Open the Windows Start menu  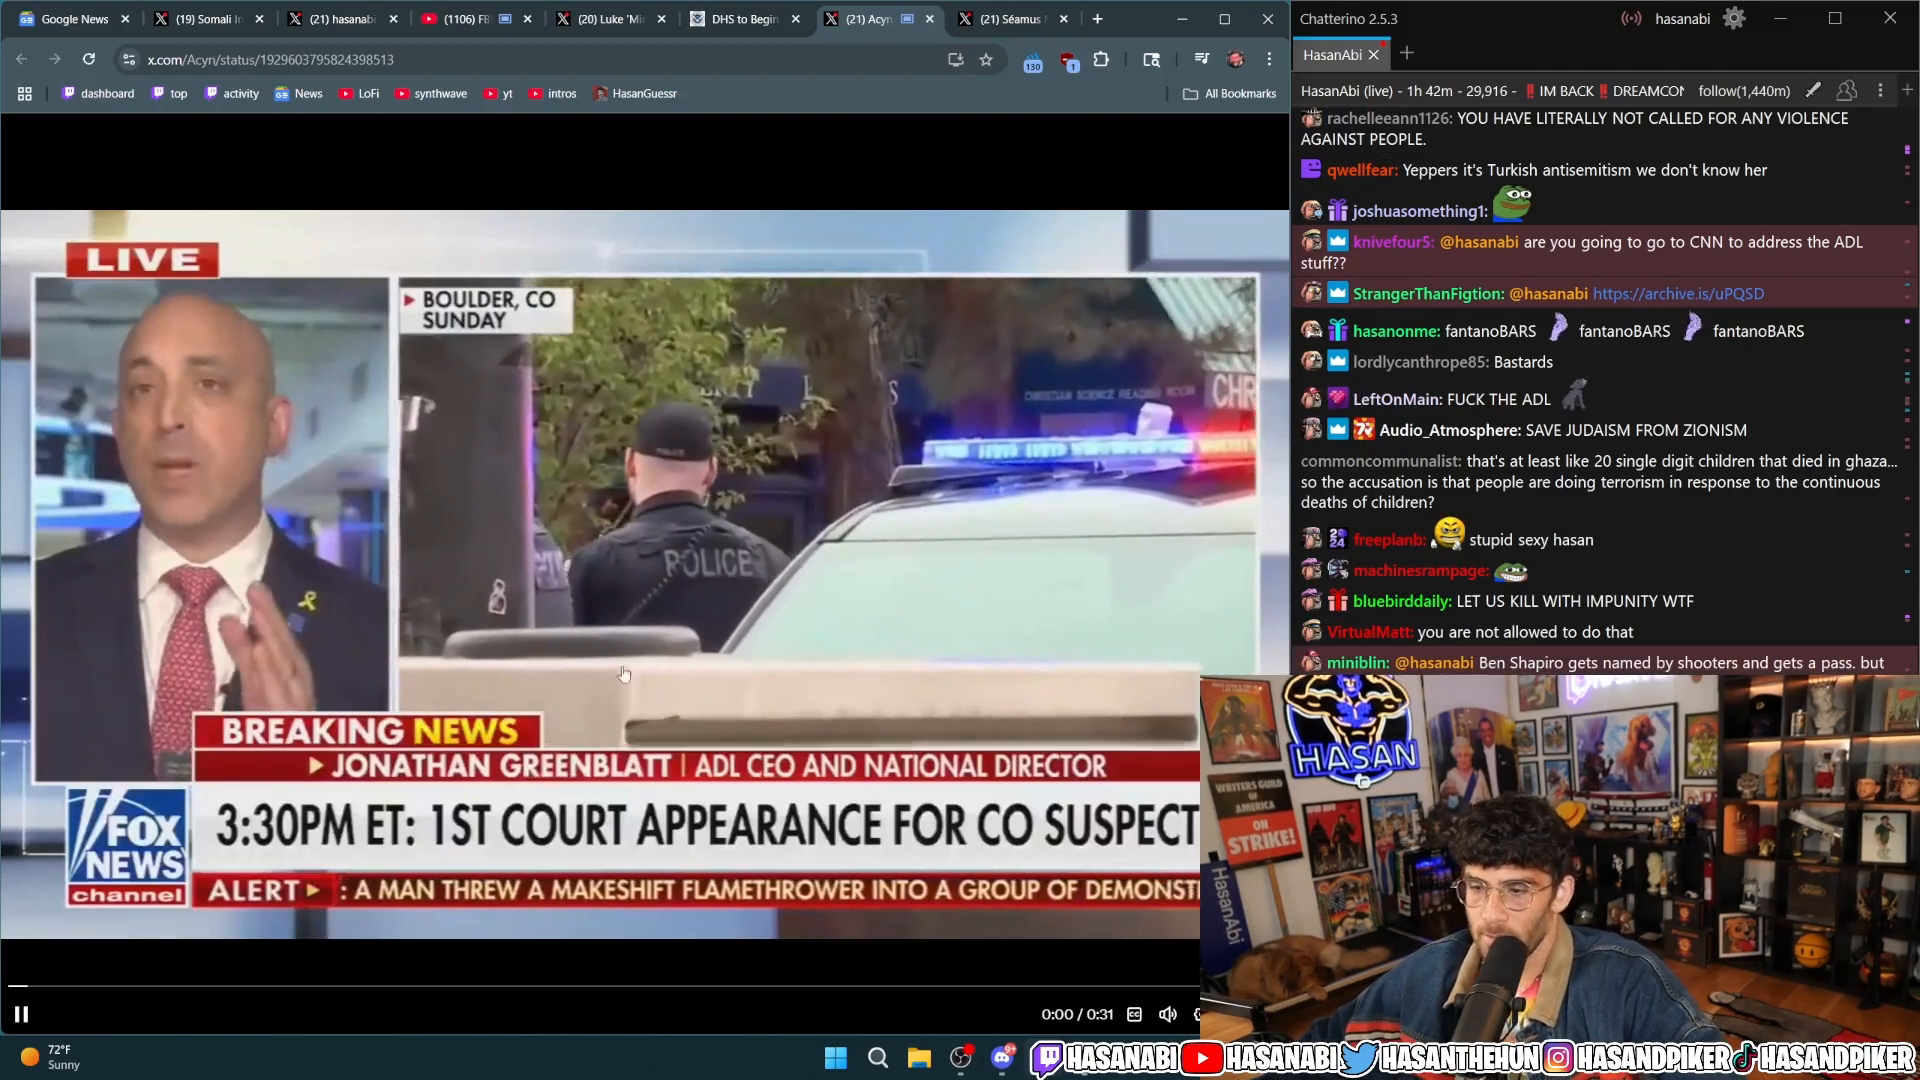(x=836, y=1058)
